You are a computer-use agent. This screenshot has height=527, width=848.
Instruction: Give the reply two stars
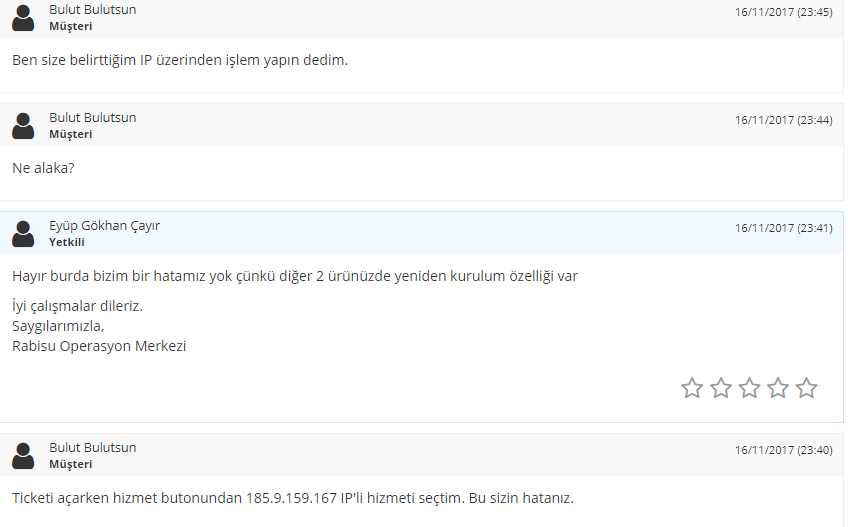(720, 388)
